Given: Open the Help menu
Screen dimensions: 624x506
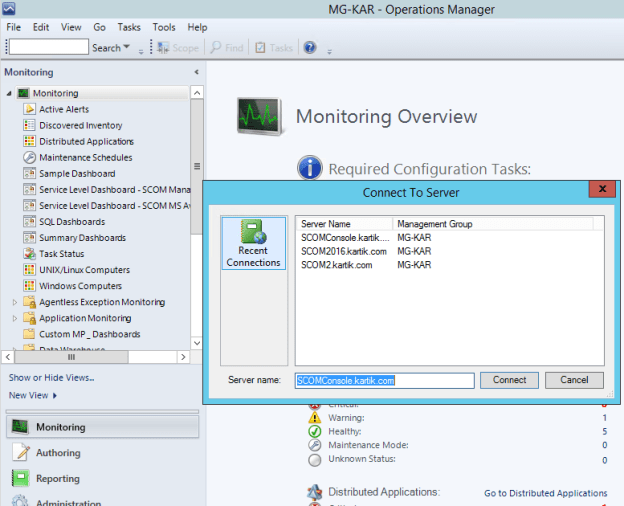Looking at the screenshot, I should pyautogui.click(x=197, y=27).
